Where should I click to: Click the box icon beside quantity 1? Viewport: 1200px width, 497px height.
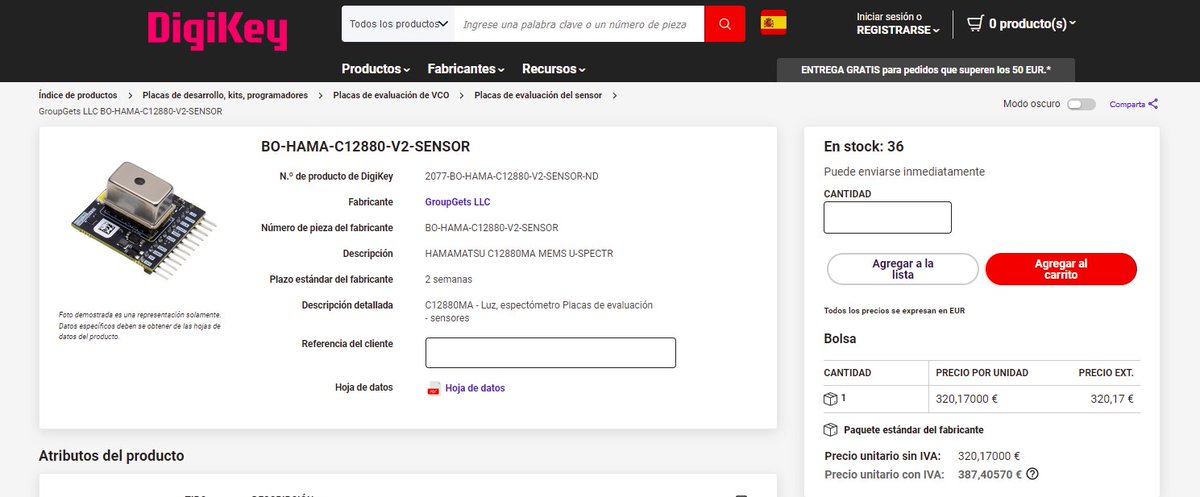[x=830, y=398]
